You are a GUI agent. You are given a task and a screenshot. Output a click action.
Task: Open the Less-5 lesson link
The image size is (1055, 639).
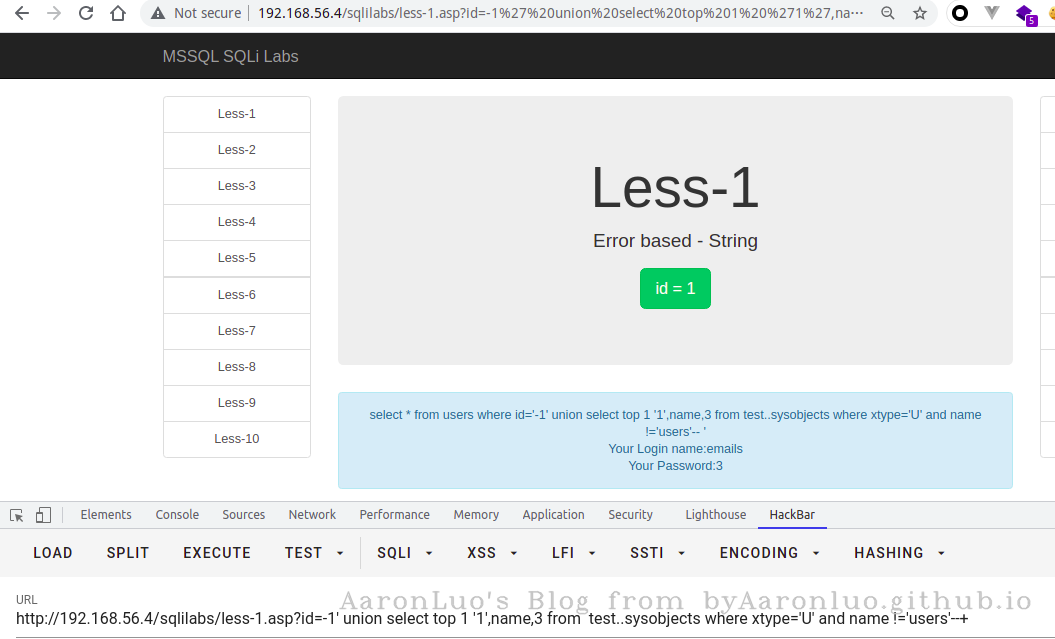point(237,258)
